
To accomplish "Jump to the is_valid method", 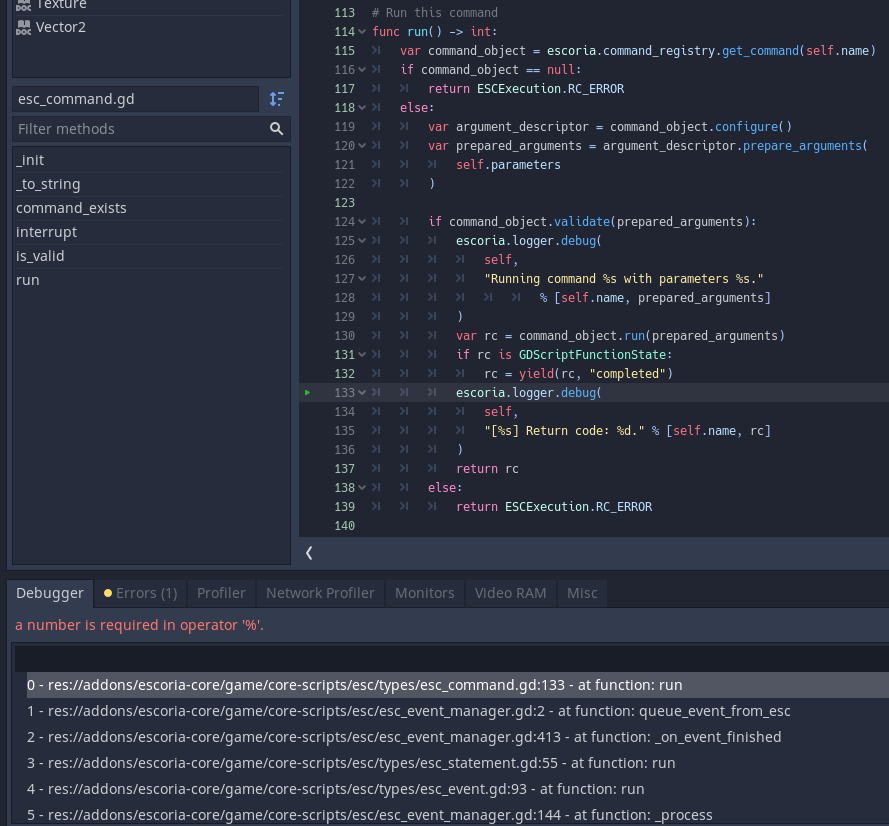I will 150,256.
